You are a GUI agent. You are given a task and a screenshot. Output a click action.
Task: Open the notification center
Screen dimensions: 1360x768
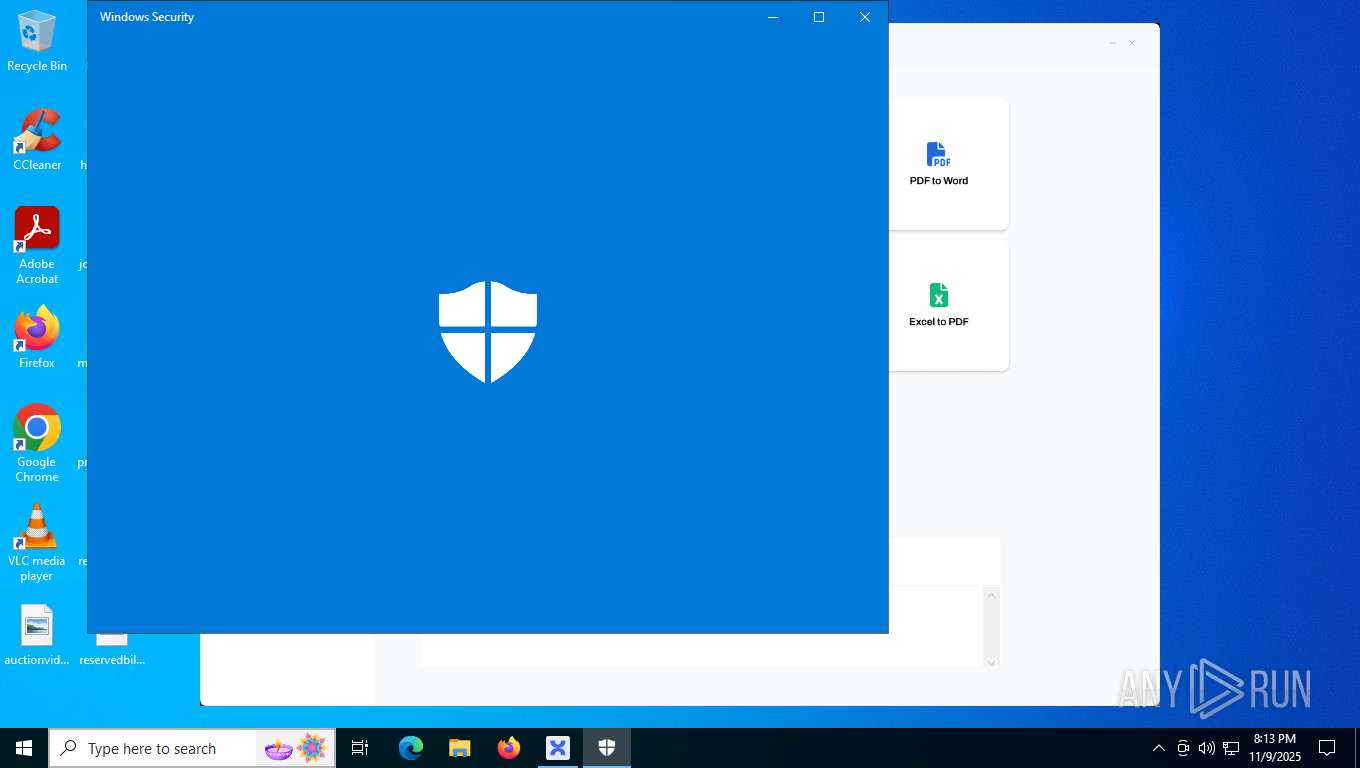[1327, 748]
